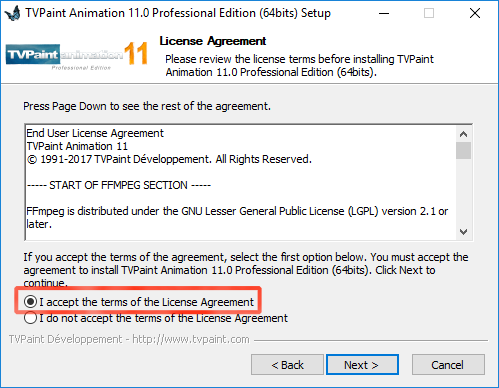Minimize the setup window
This screenshot has width=499, height=388.
click(384, 13)
